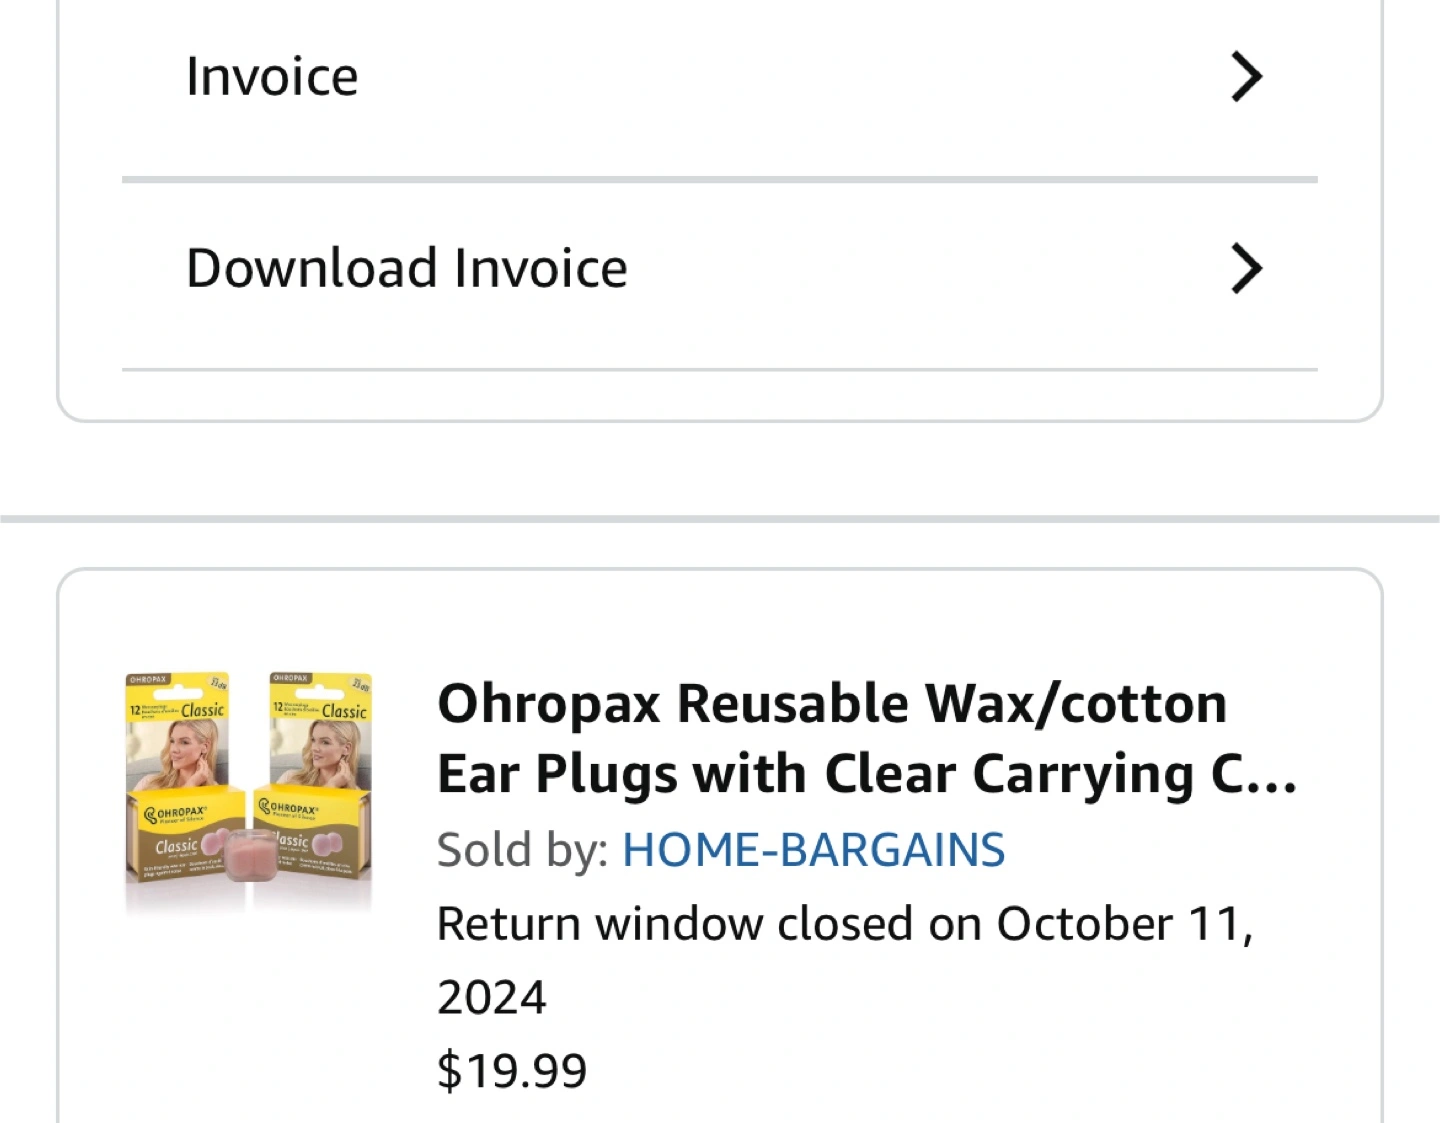The image size is (1440, 1123).
Task: Click the "Sold by:" label
Action: [x=522, y=850]
